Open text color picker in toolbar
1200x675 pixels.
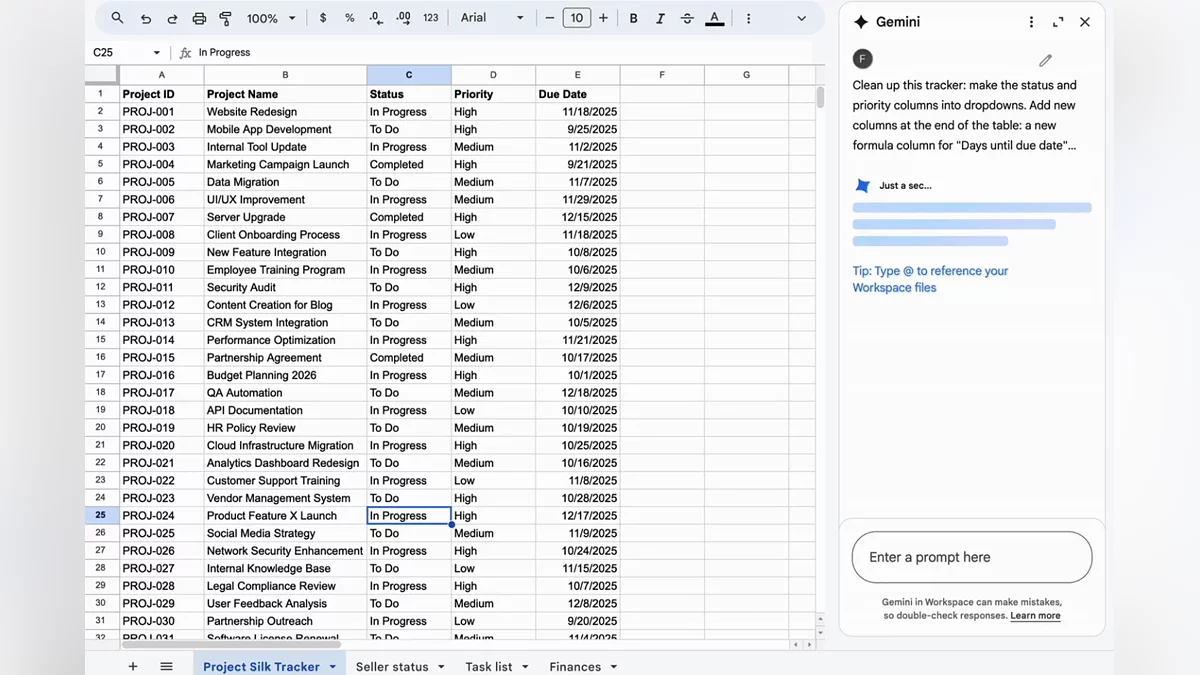714,18
